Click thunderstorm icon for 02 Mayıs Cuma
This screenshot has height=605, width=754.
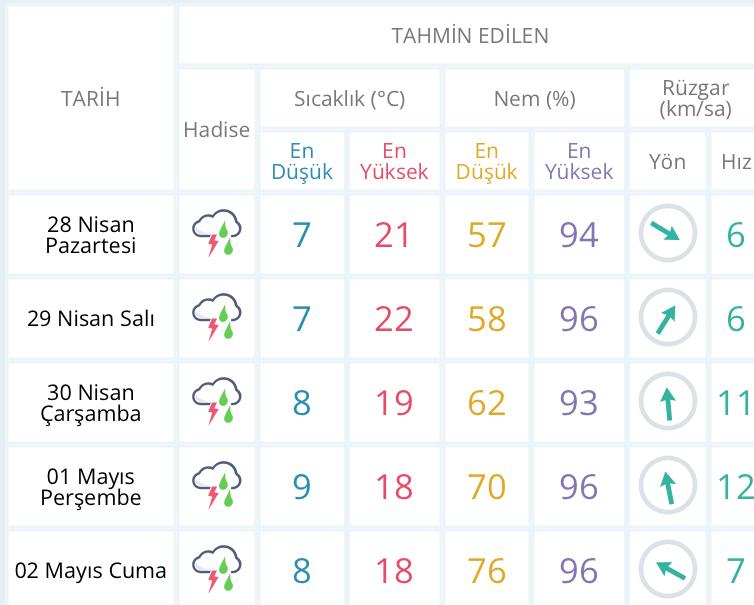click(217, 570)
